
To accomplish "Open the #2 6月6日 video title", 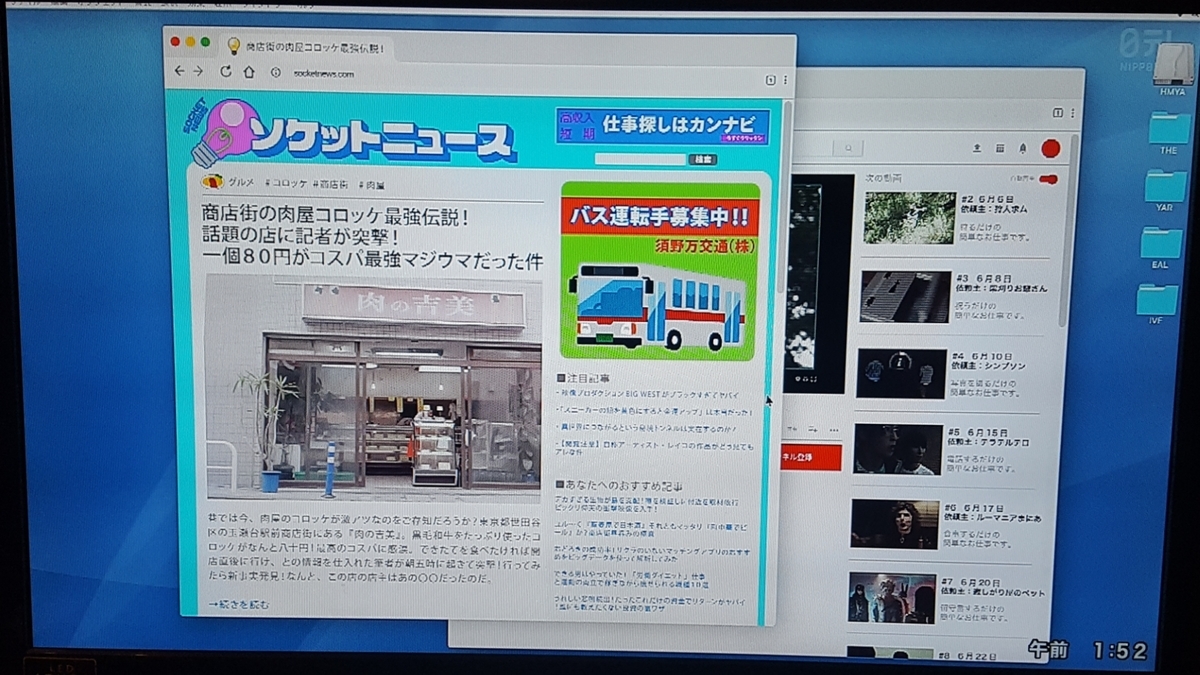I will (986, 199).
